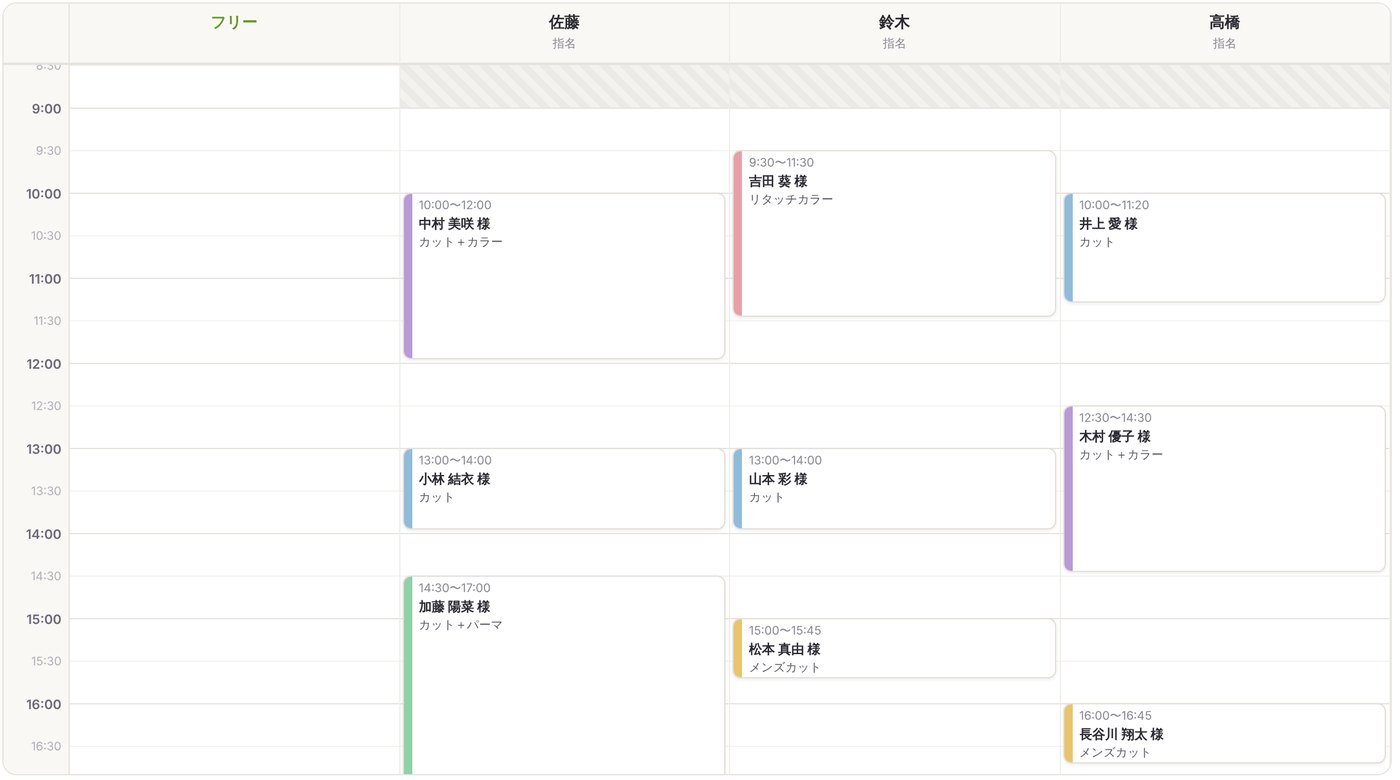Click 小林 結衣 13:00 booking
The image size is (1400, 780).
pos(564,489)
